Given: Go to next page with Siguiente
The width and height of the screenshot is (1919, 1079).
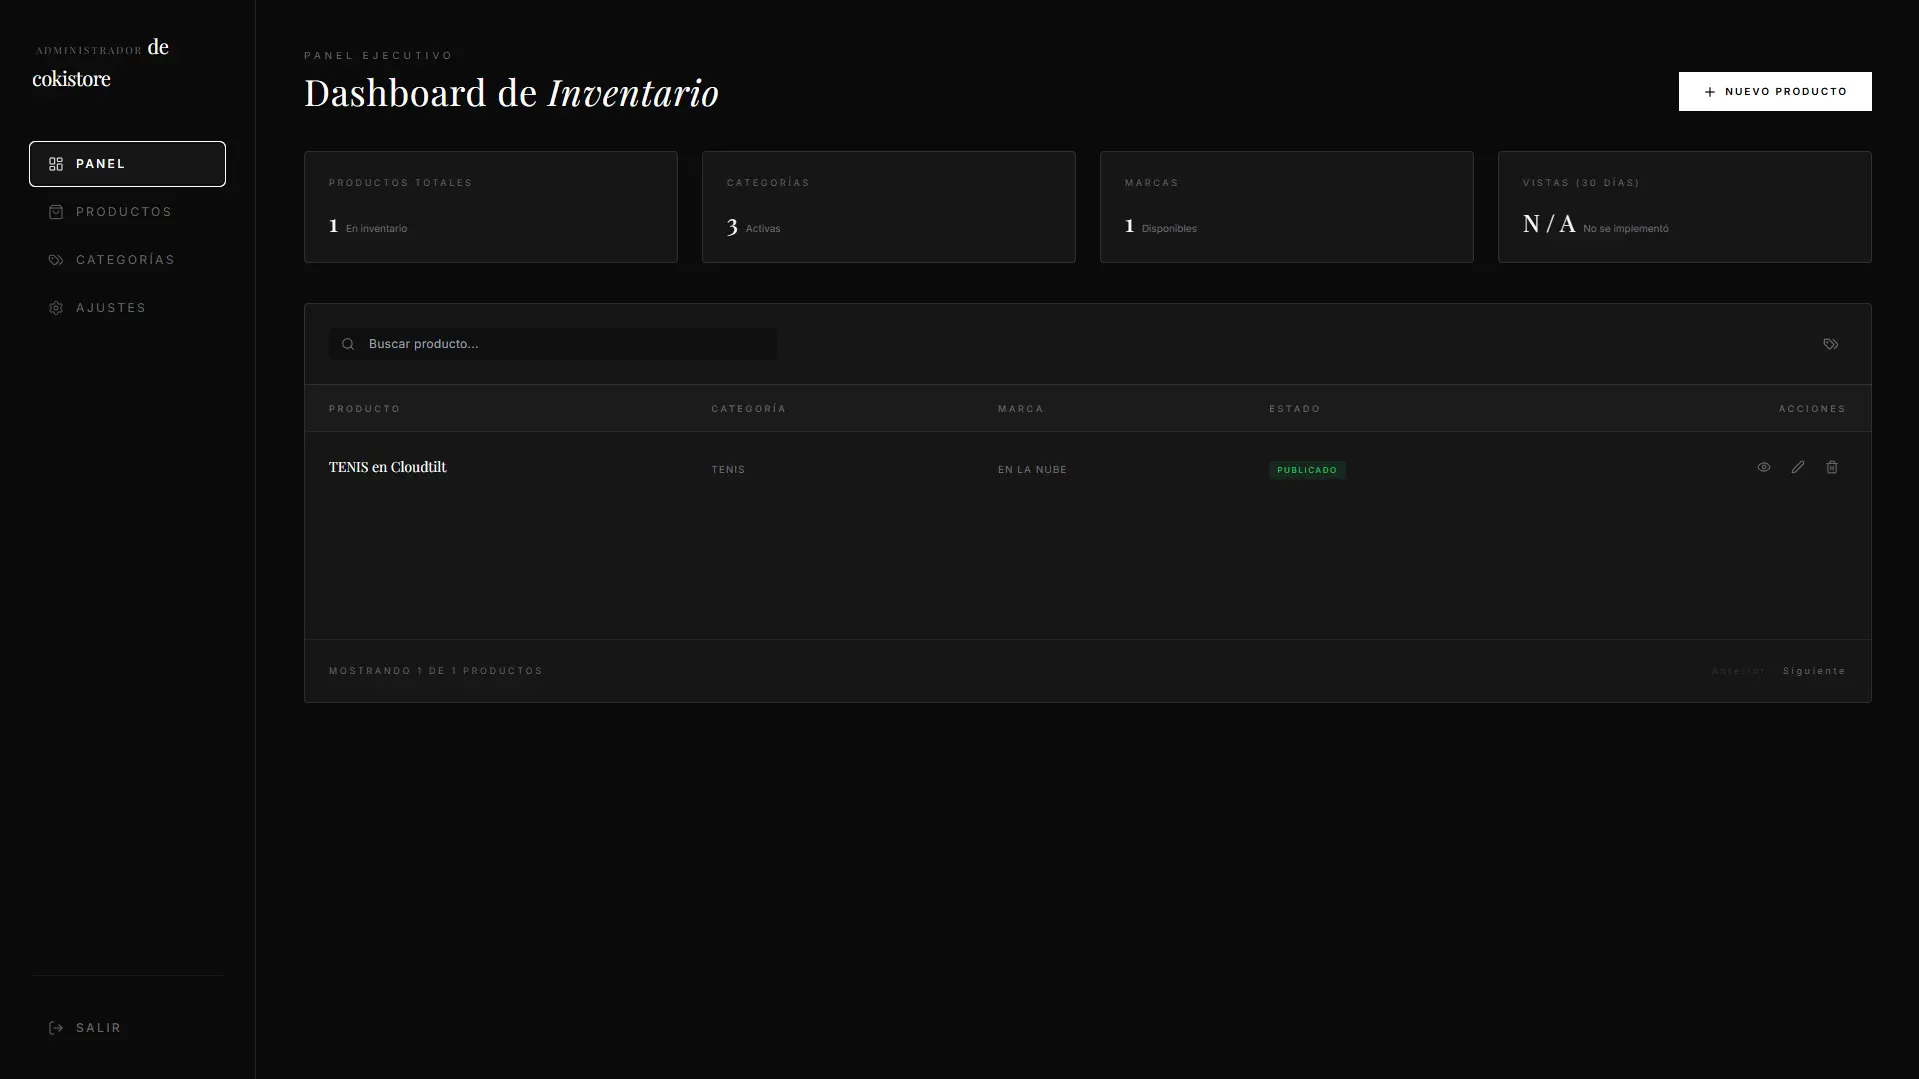Looking at the screenshot, I should click(x=1814, y=671).
